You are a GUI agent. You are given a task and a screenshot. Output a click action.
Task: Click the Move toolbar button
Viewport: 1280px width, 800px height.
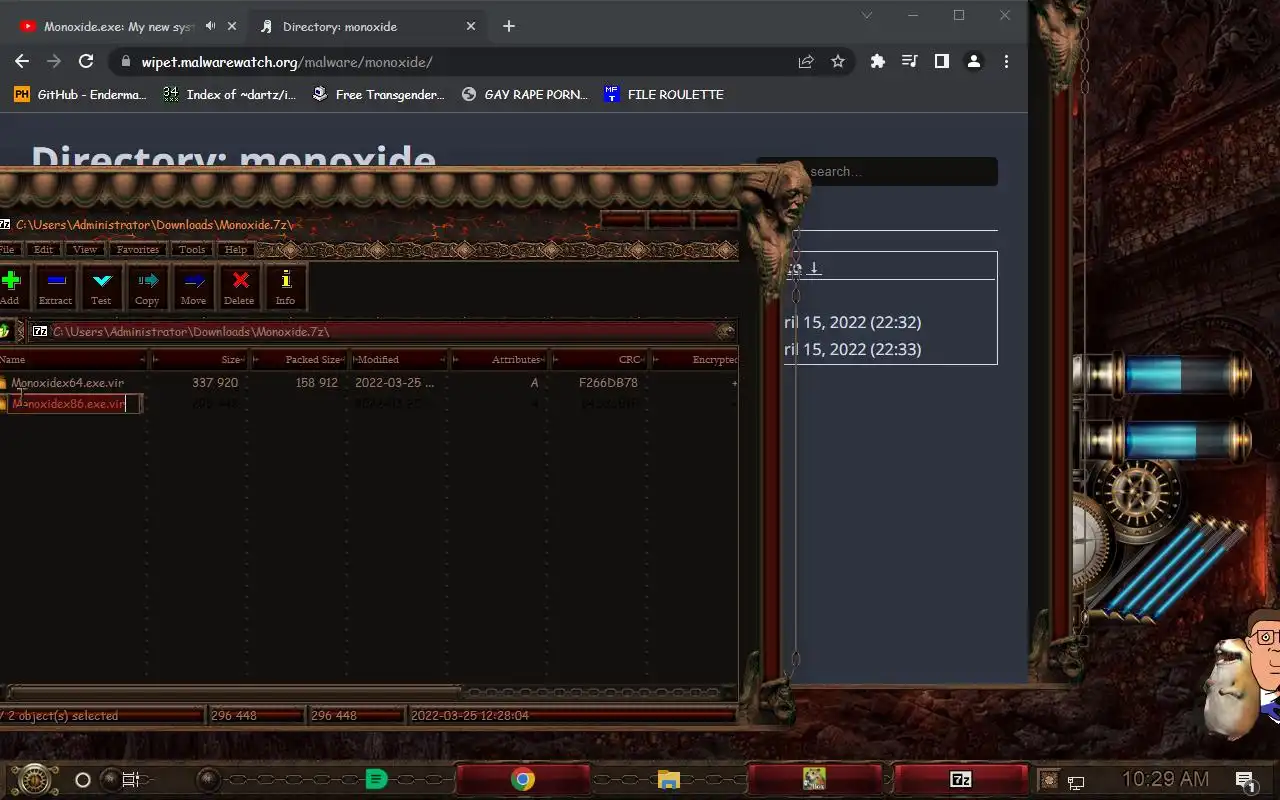click(x=193, y=287)
